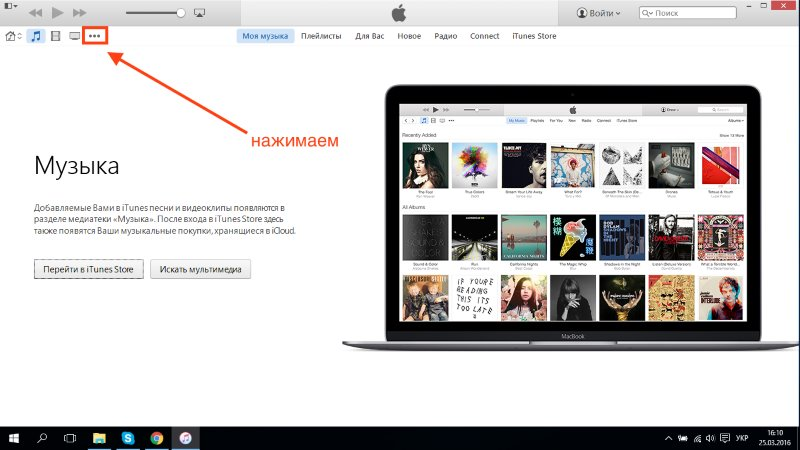The width and height of the screenshot is (800, 450).
Task: Click the MacBook promo image
Action: coord(571,218)
